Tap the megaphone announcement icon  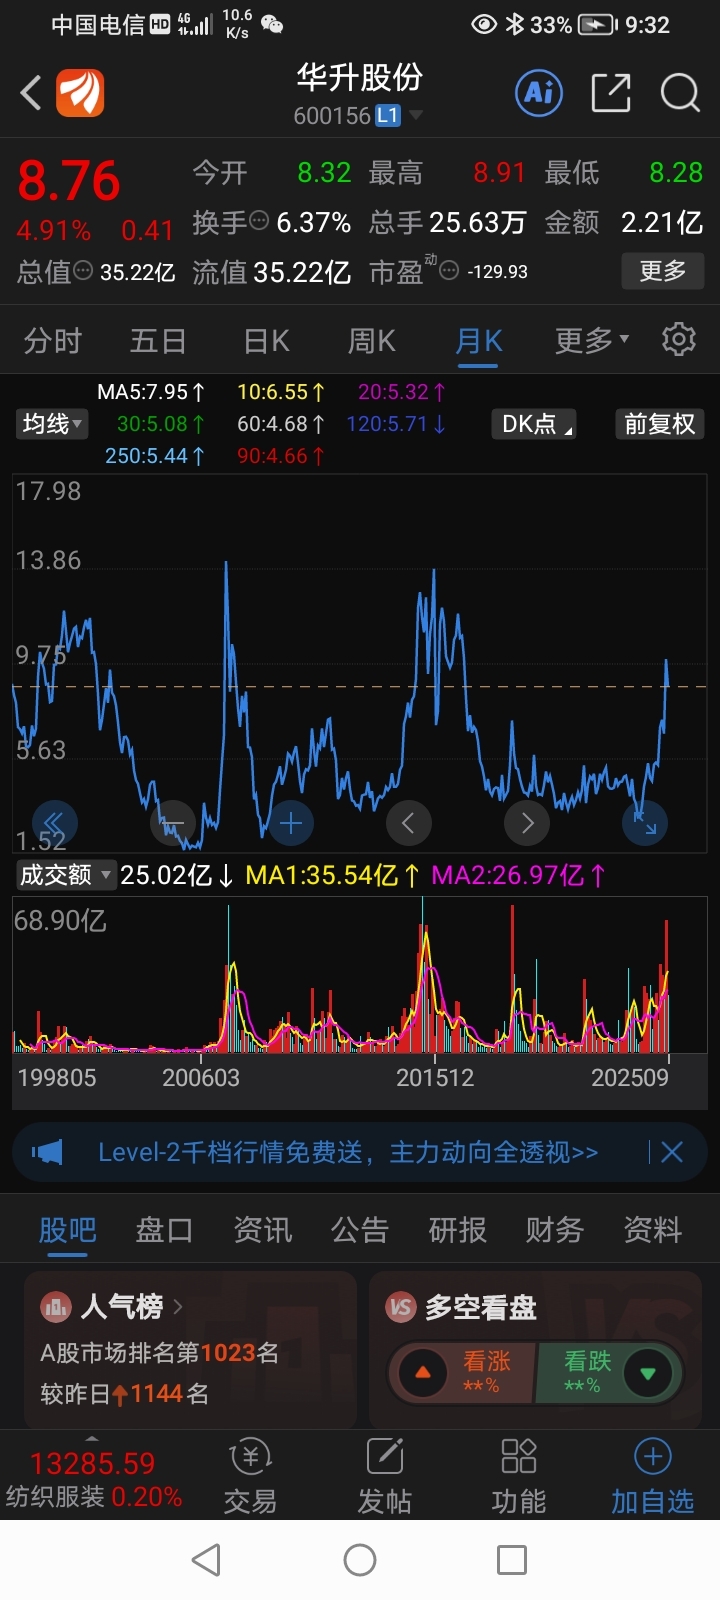click(47, 1152)
